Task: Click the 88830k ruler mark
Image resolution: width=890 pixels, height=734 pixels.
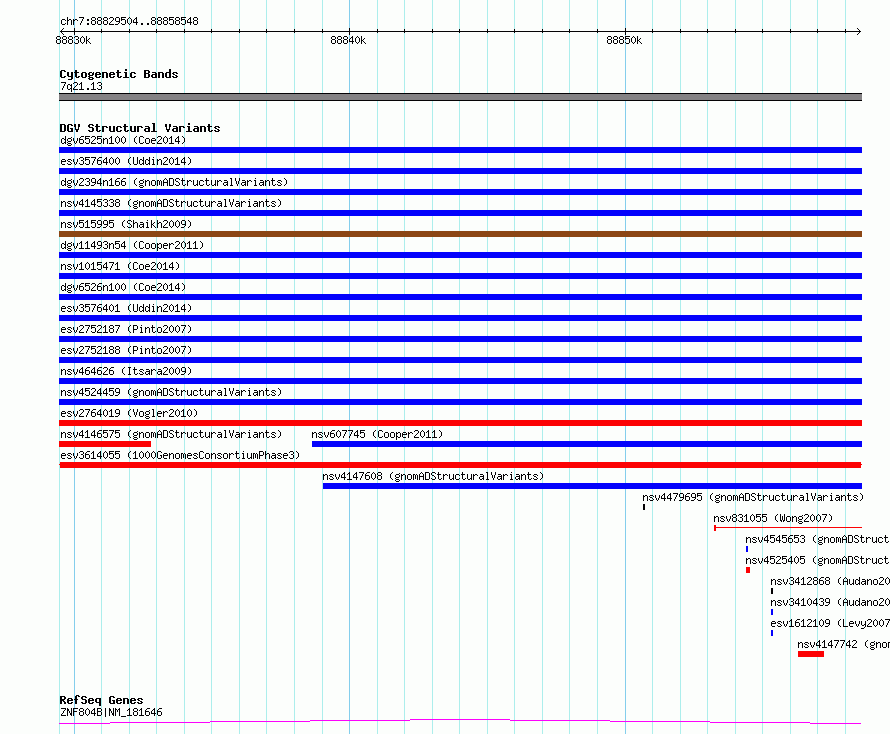Action: [x=73, y=40]
